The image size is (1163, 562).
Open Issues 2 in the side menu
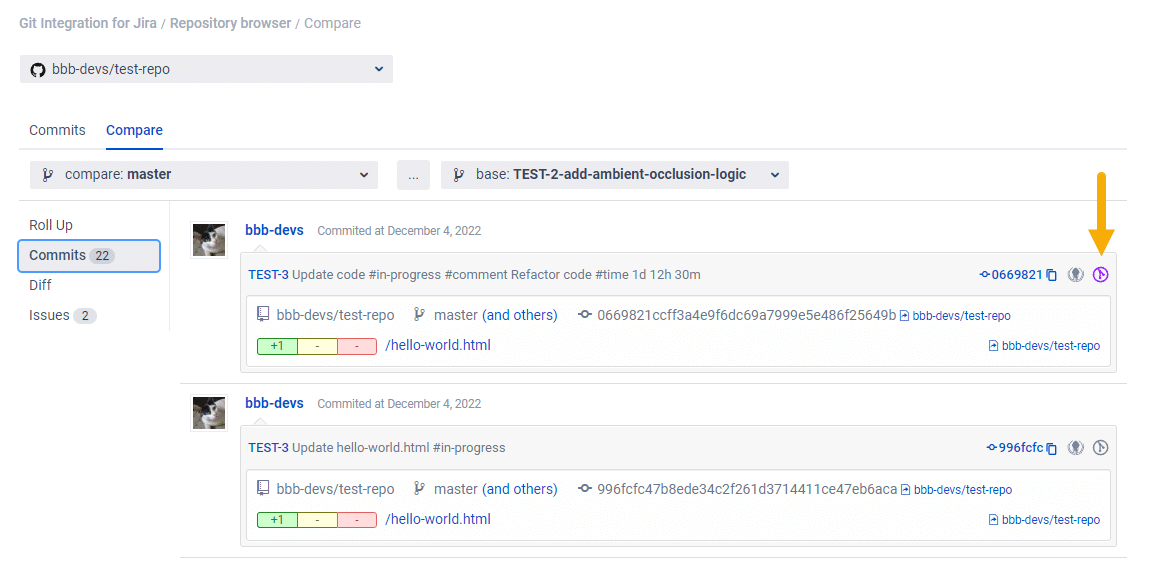coord(62,316)
